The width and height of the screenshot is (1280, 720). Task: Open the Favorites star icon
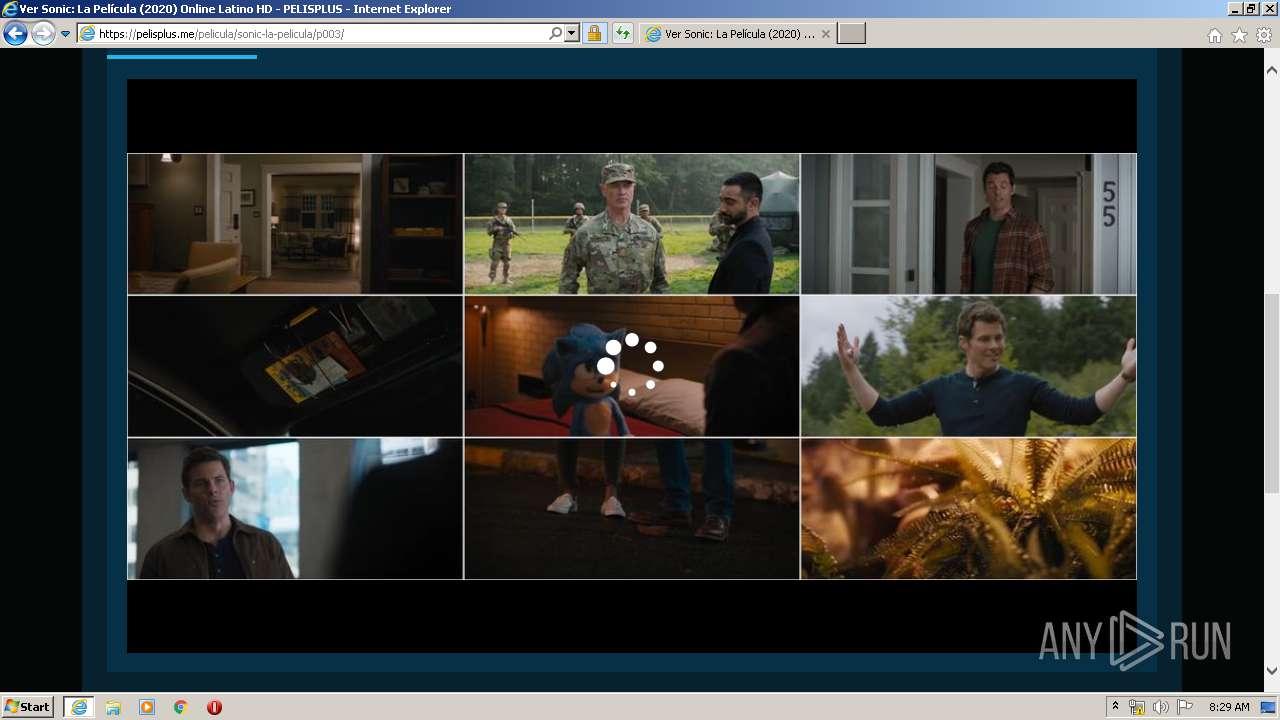[1239, 35]
